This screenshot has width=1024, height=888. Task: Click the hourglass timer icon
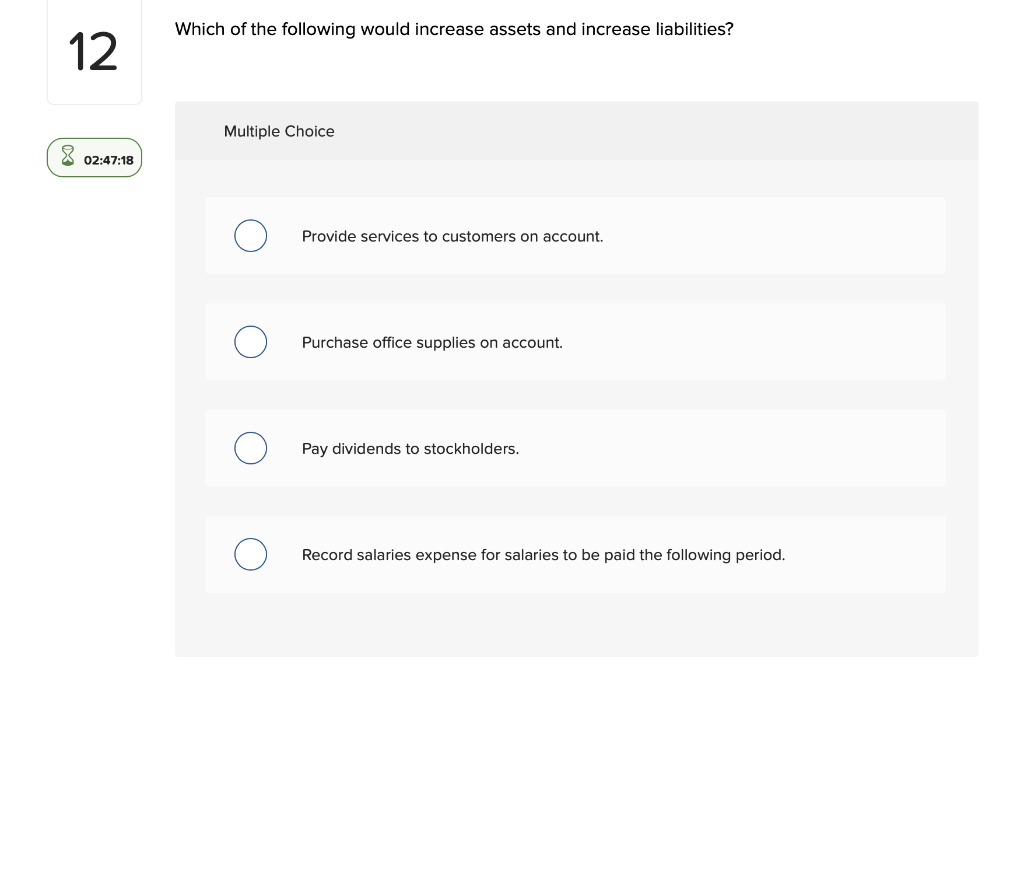(x=67, y=156)
